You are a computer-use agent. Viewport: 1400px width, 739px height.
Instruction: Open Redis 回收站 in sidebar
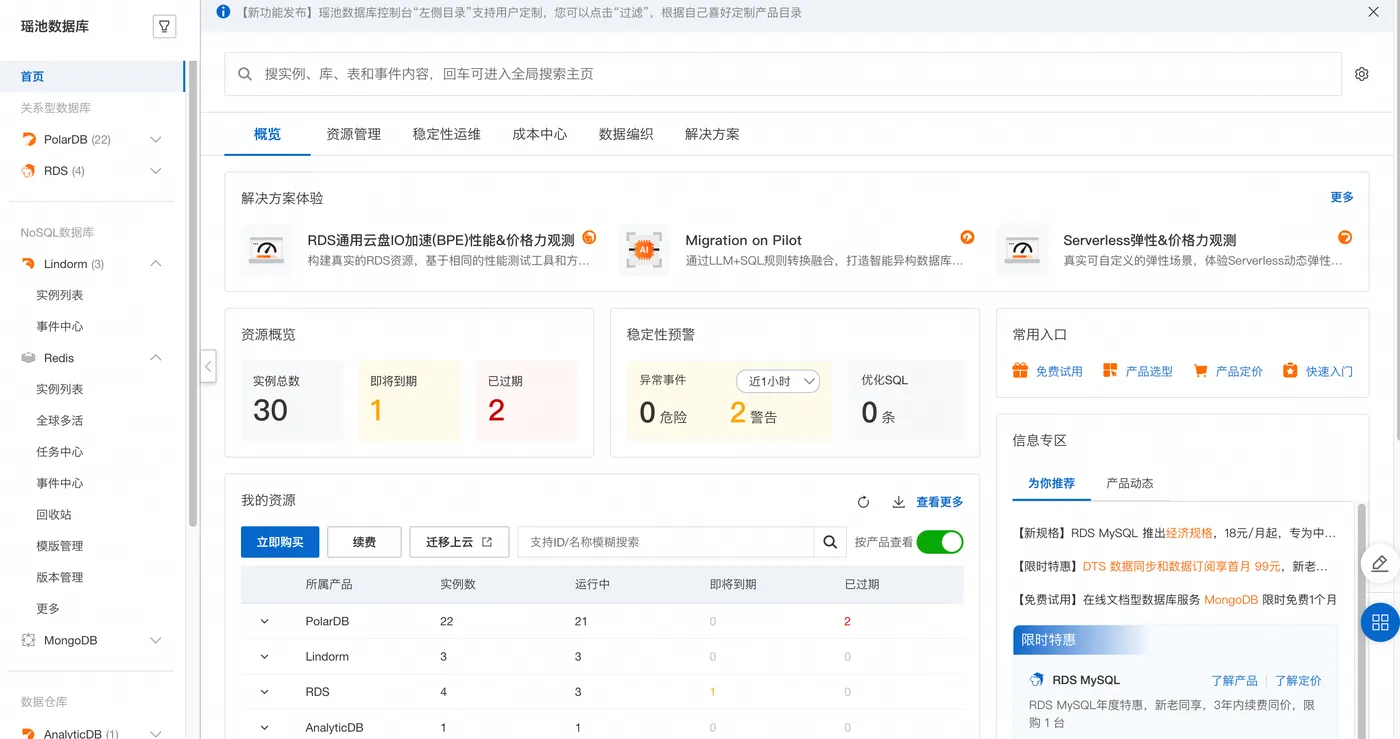[54, 514]
